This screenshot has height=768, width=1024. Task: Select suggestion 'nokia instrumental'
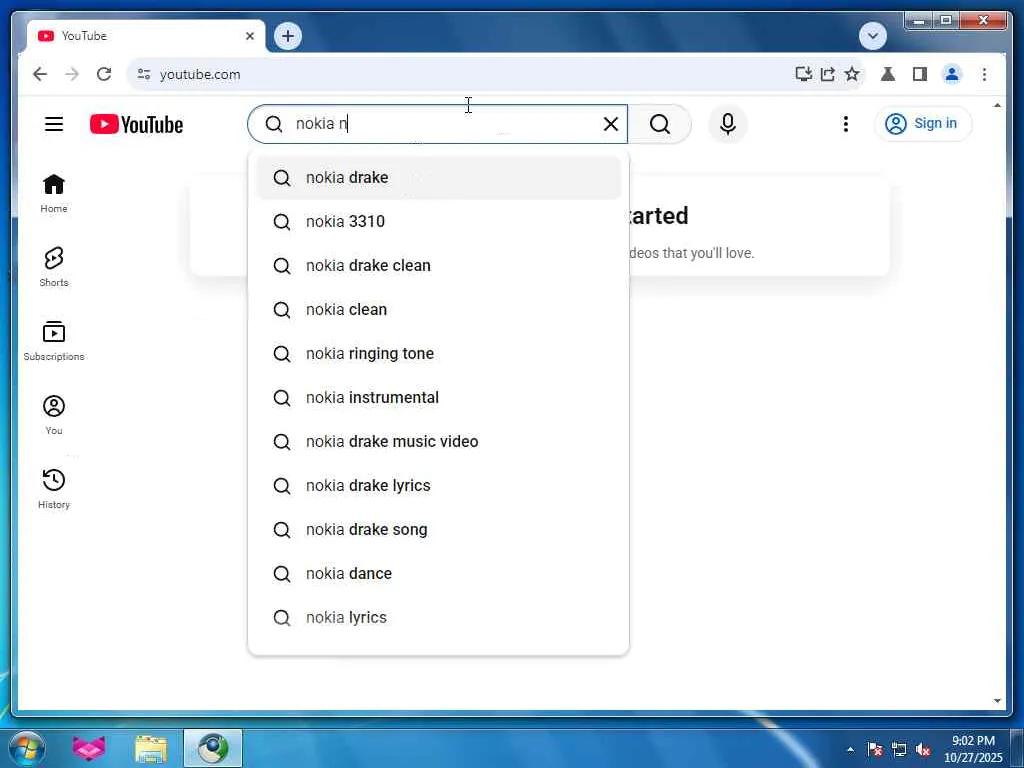[x=439, y=398]
